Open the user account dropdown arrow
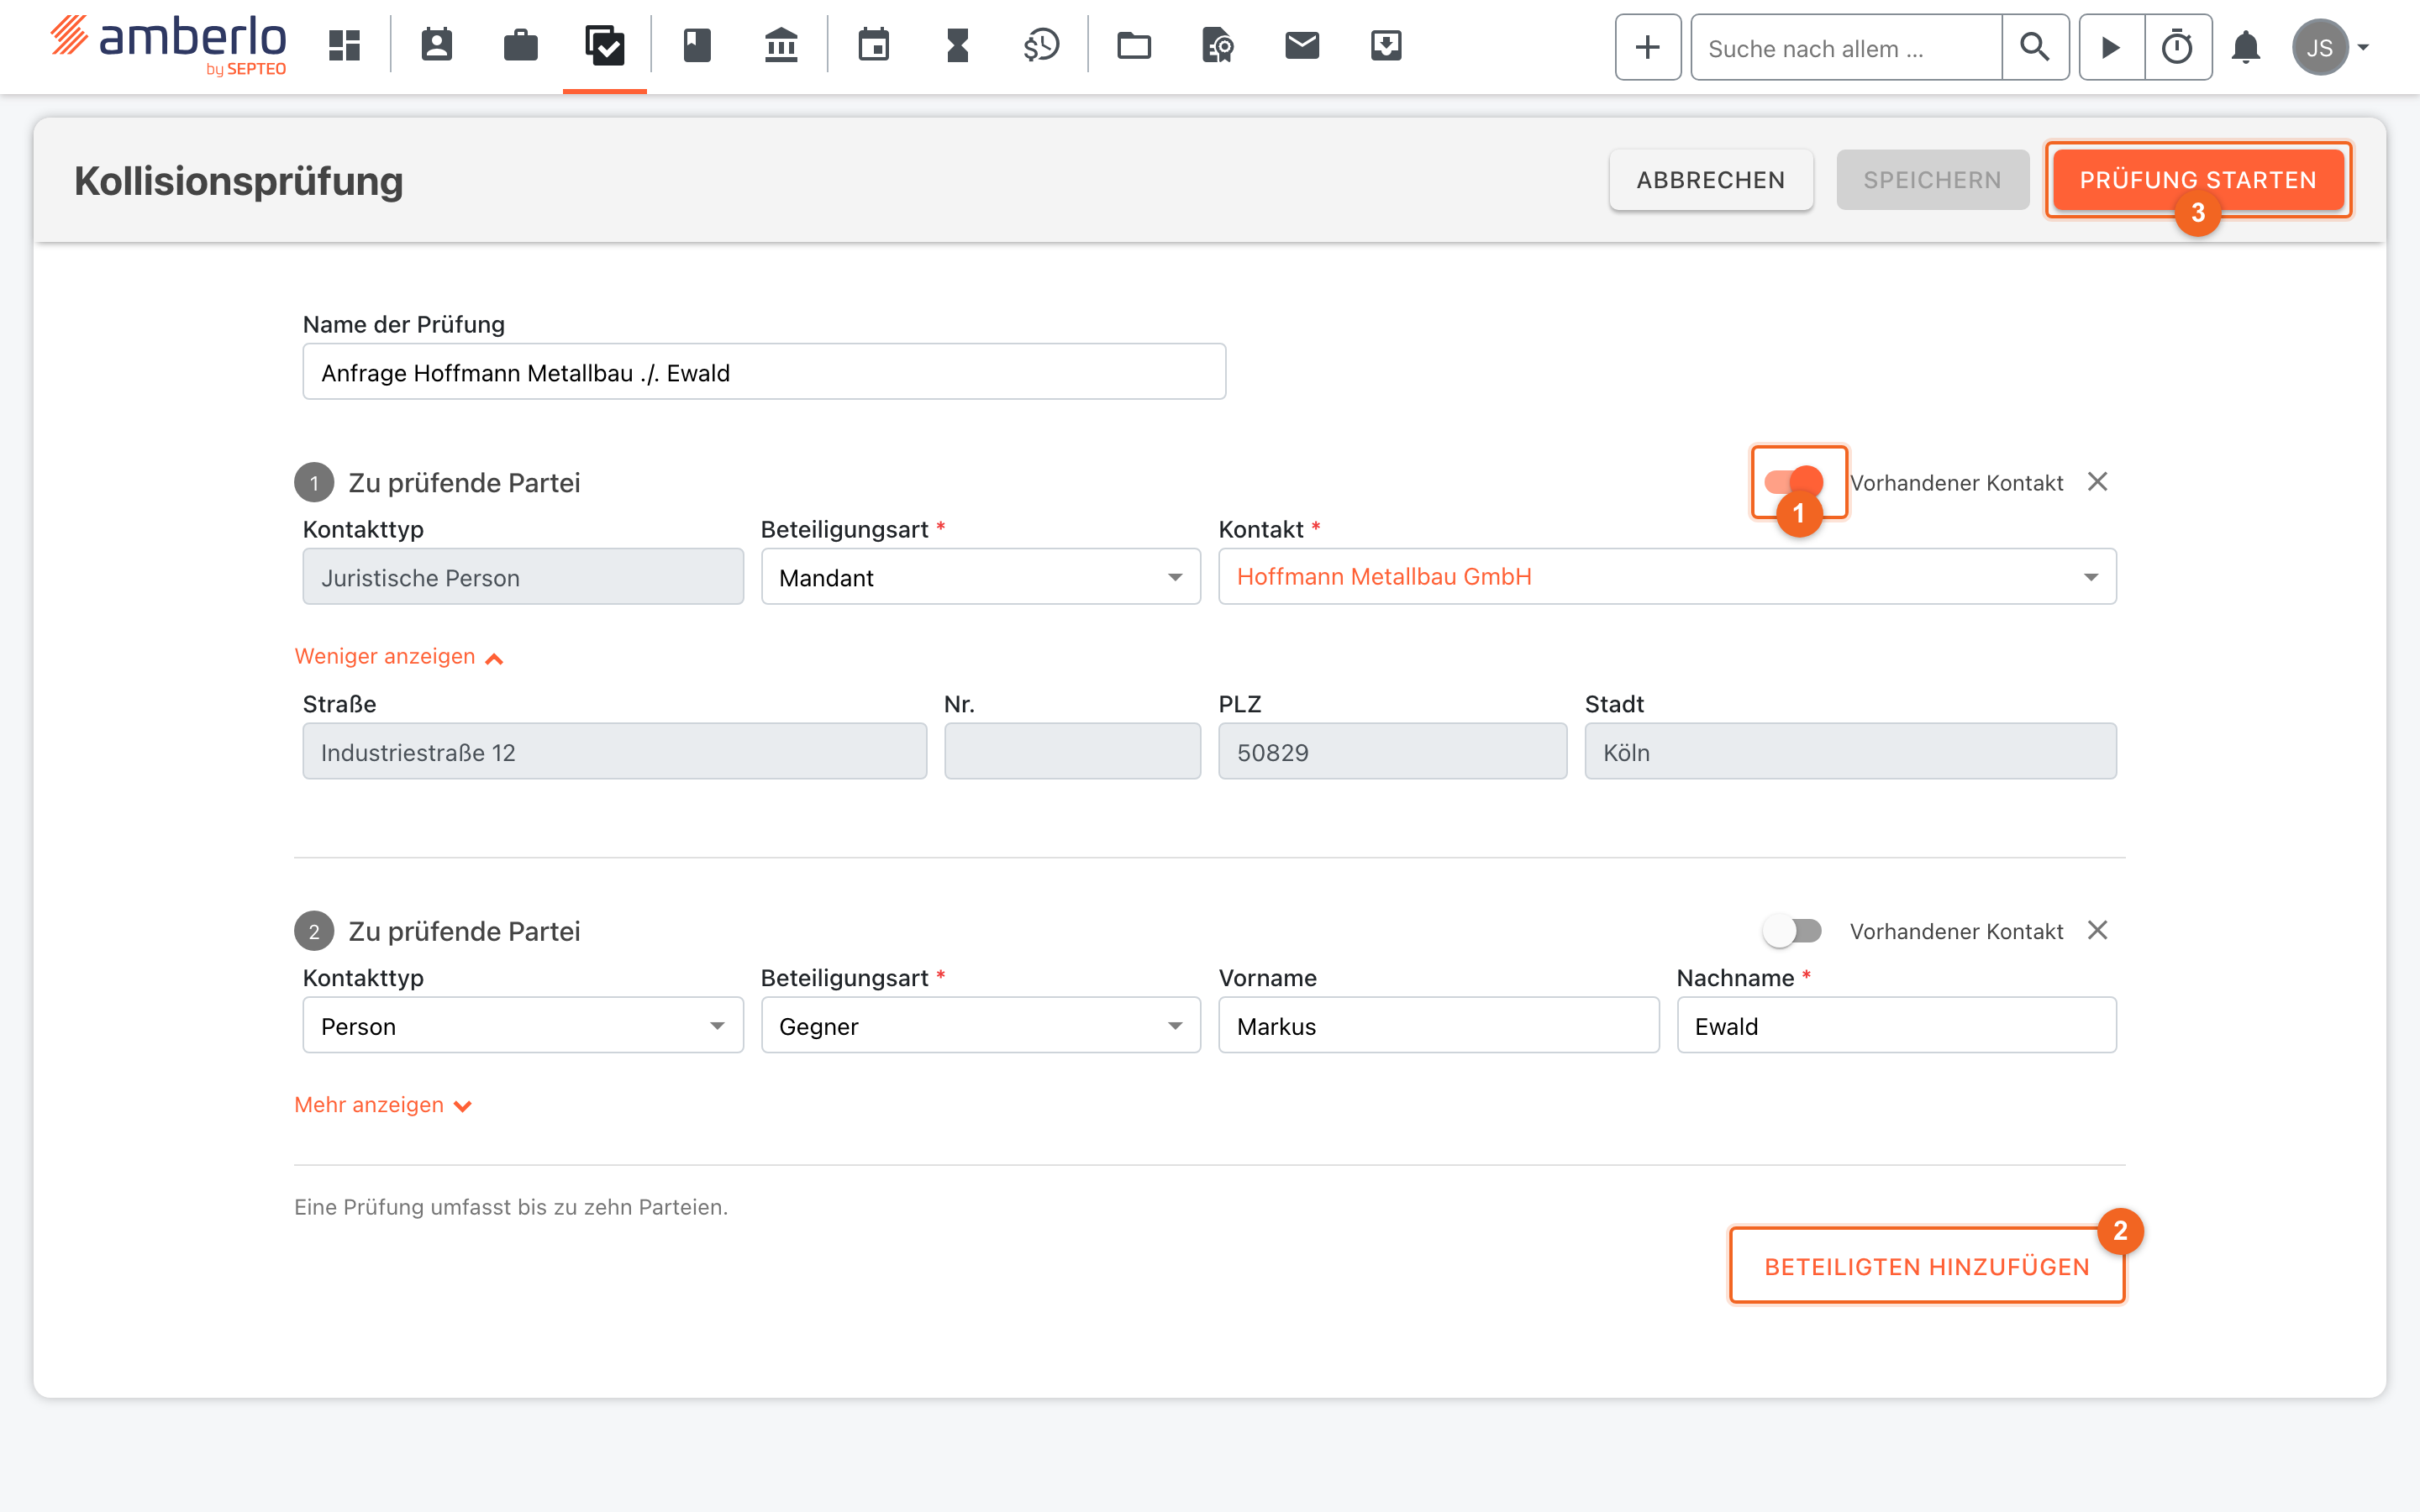 [2364, 47]
